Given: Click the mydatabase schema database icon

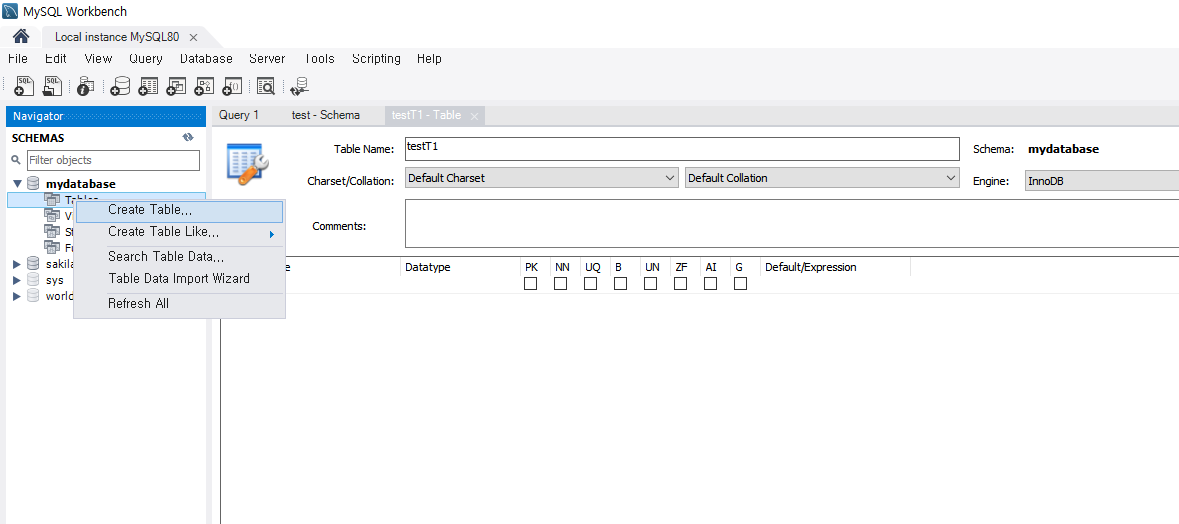Looking at the screenshot, I should (33, 183).
